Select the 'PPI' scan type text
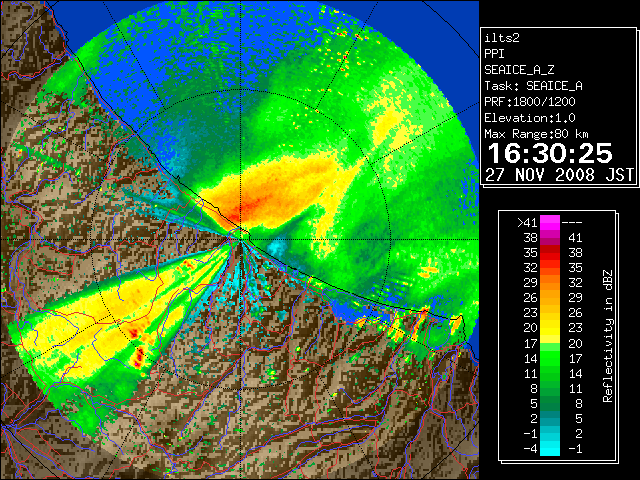640x480 pixels. click(494, 54)
